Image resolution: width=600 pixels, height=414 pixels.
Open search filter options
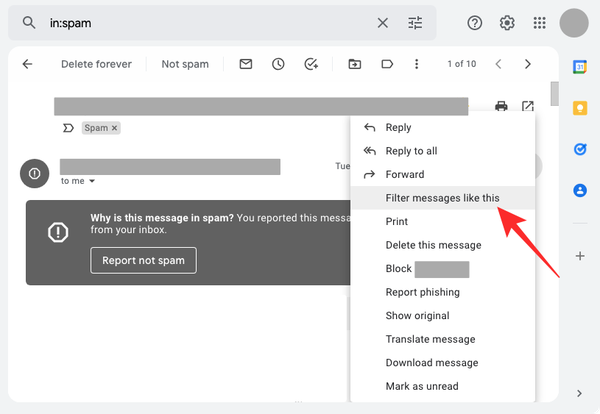pyautogui.click(x=415, y=23)
